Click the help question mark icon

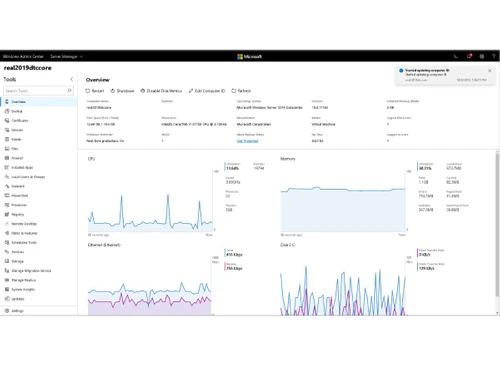coord(494,56)
